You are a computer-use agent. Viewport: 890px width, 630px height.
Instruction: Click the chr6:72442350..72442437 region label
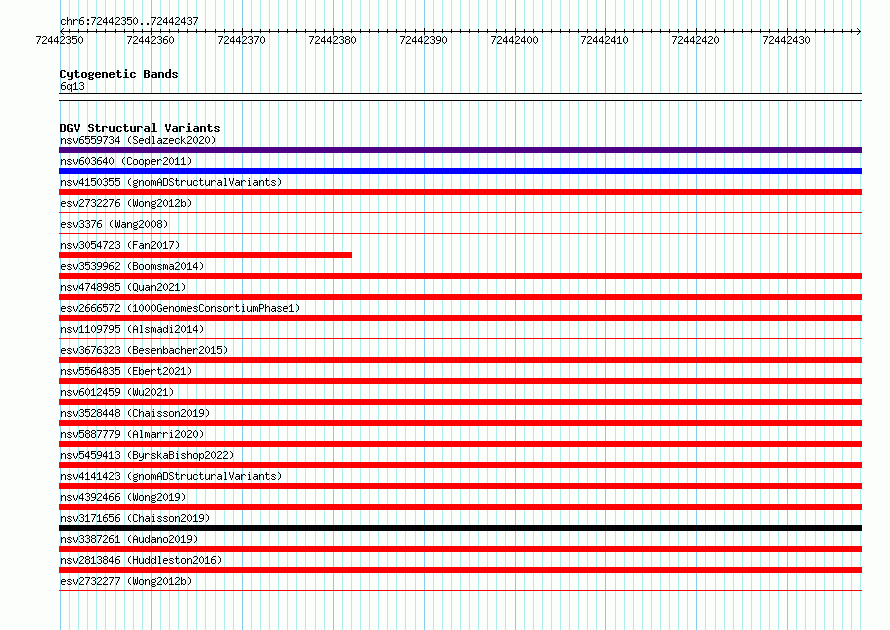pyautogui.click(x=129, y=22)
